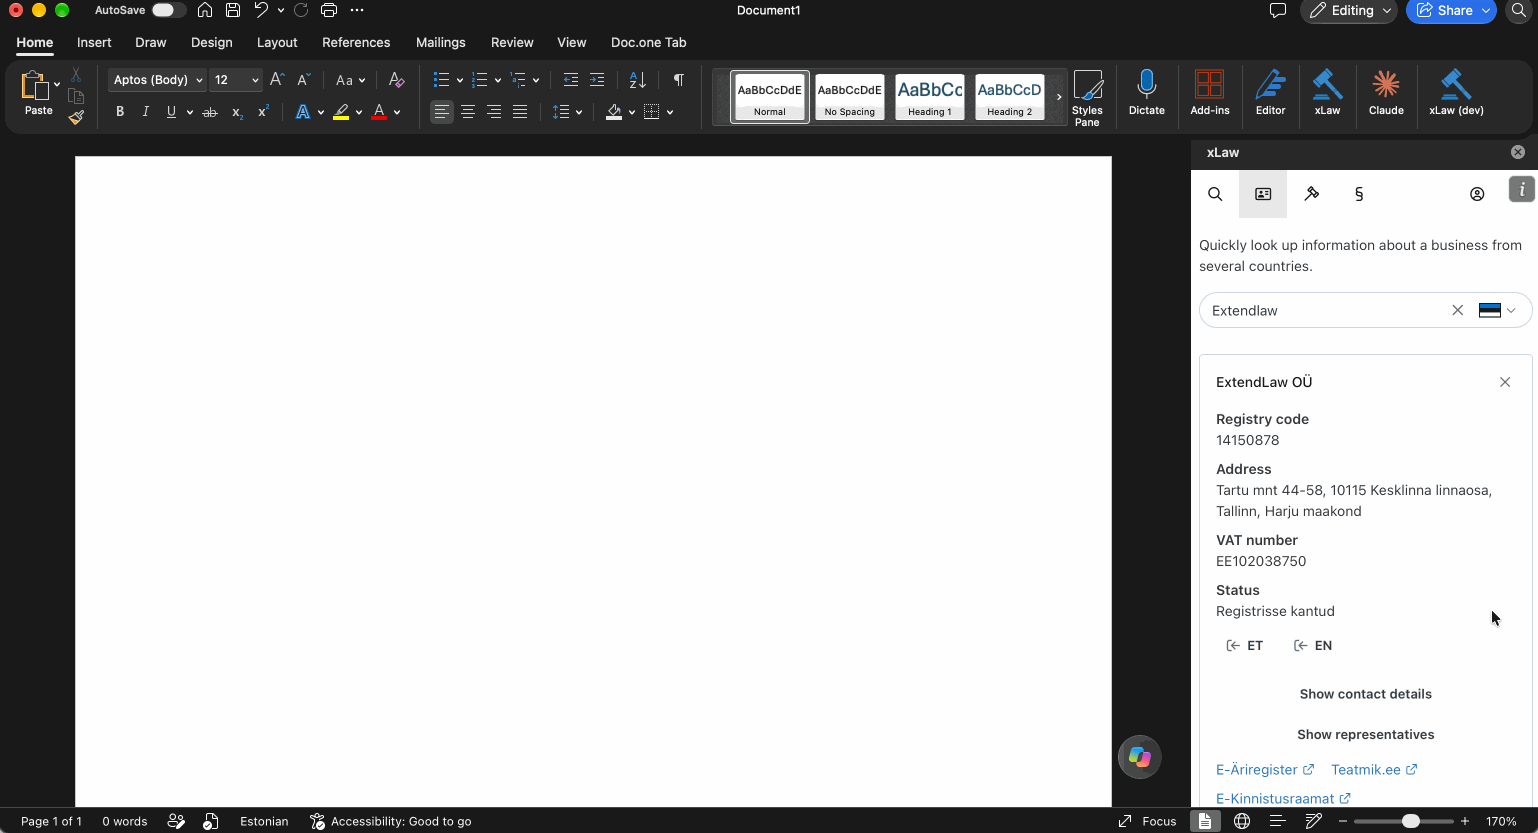
Task: Increase paragraph indent
Action: click(597, 80)
